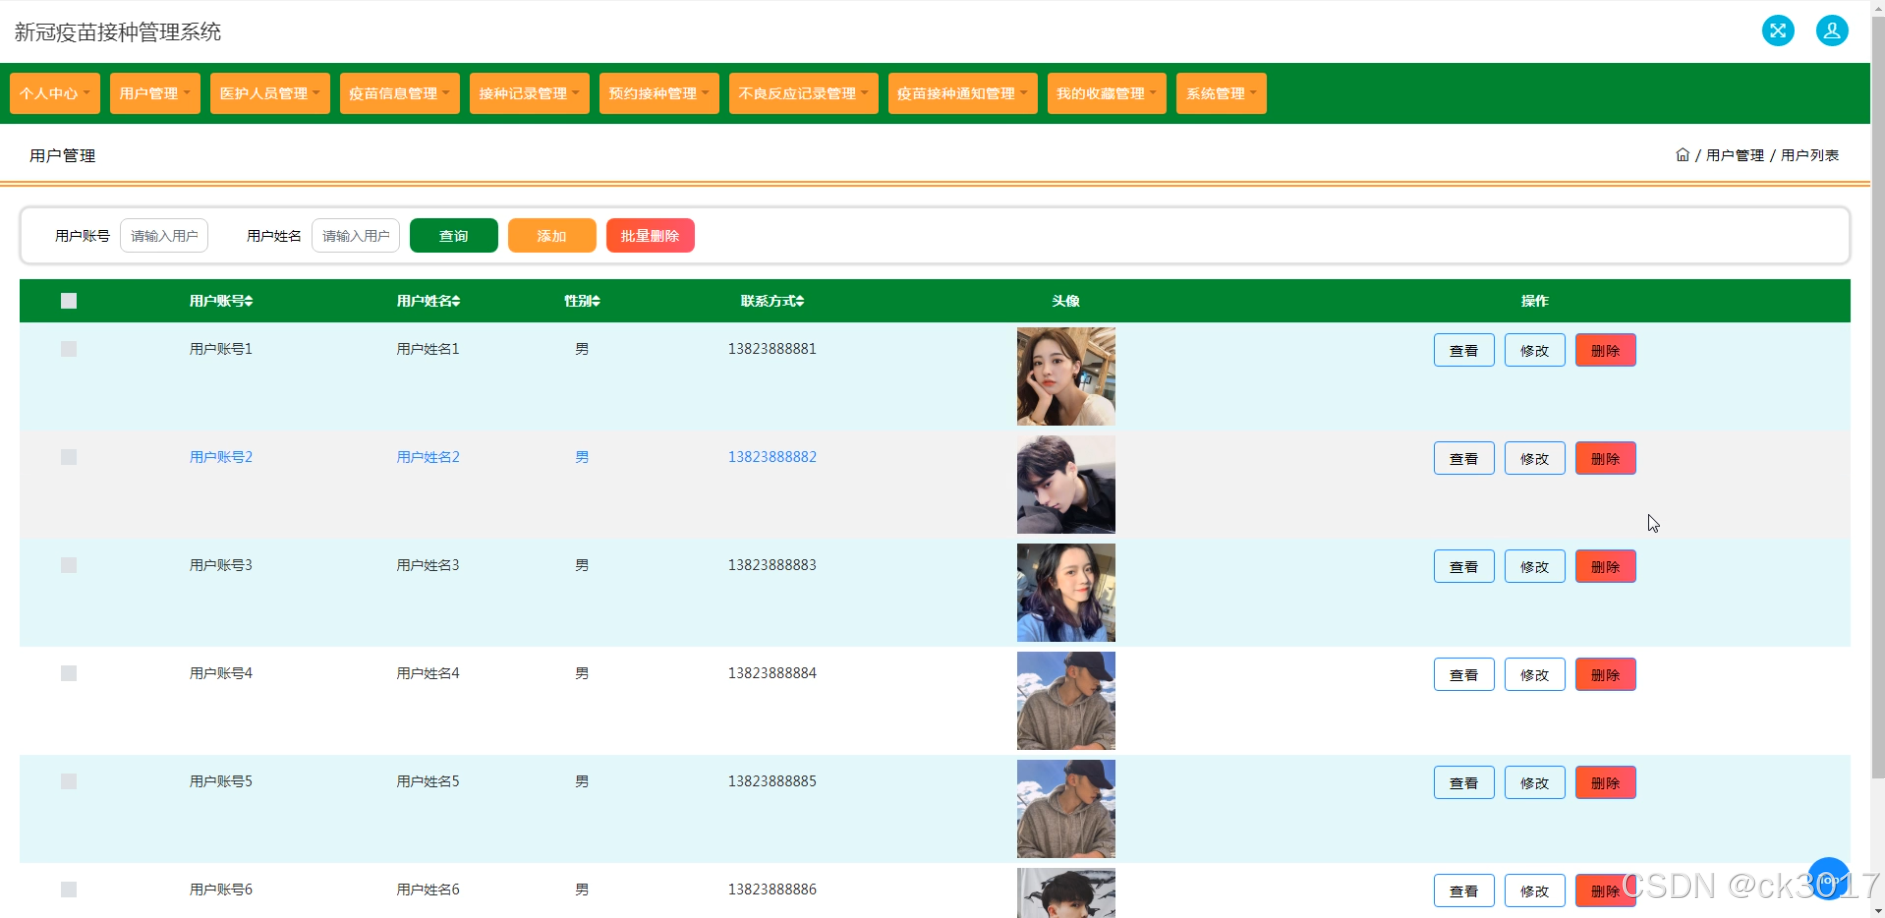This screenshot has width=1885, height=918.
Task: Click the fullscreen toggle icon in header
Action: pyautogui.click(x=1778, y=31)
